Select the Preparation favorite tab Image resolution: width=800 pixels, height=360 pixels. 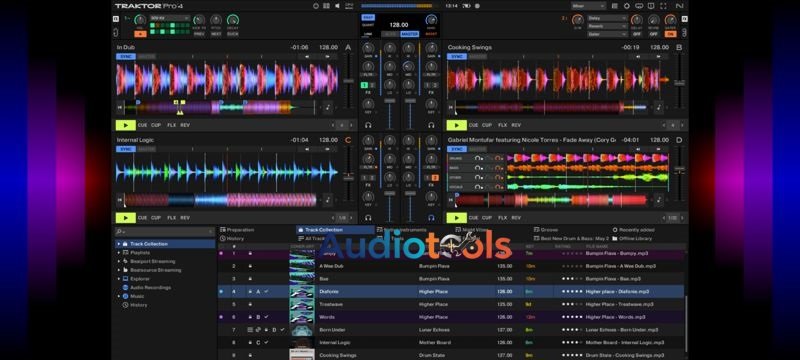pyautogui.click(x=237, y=230)
